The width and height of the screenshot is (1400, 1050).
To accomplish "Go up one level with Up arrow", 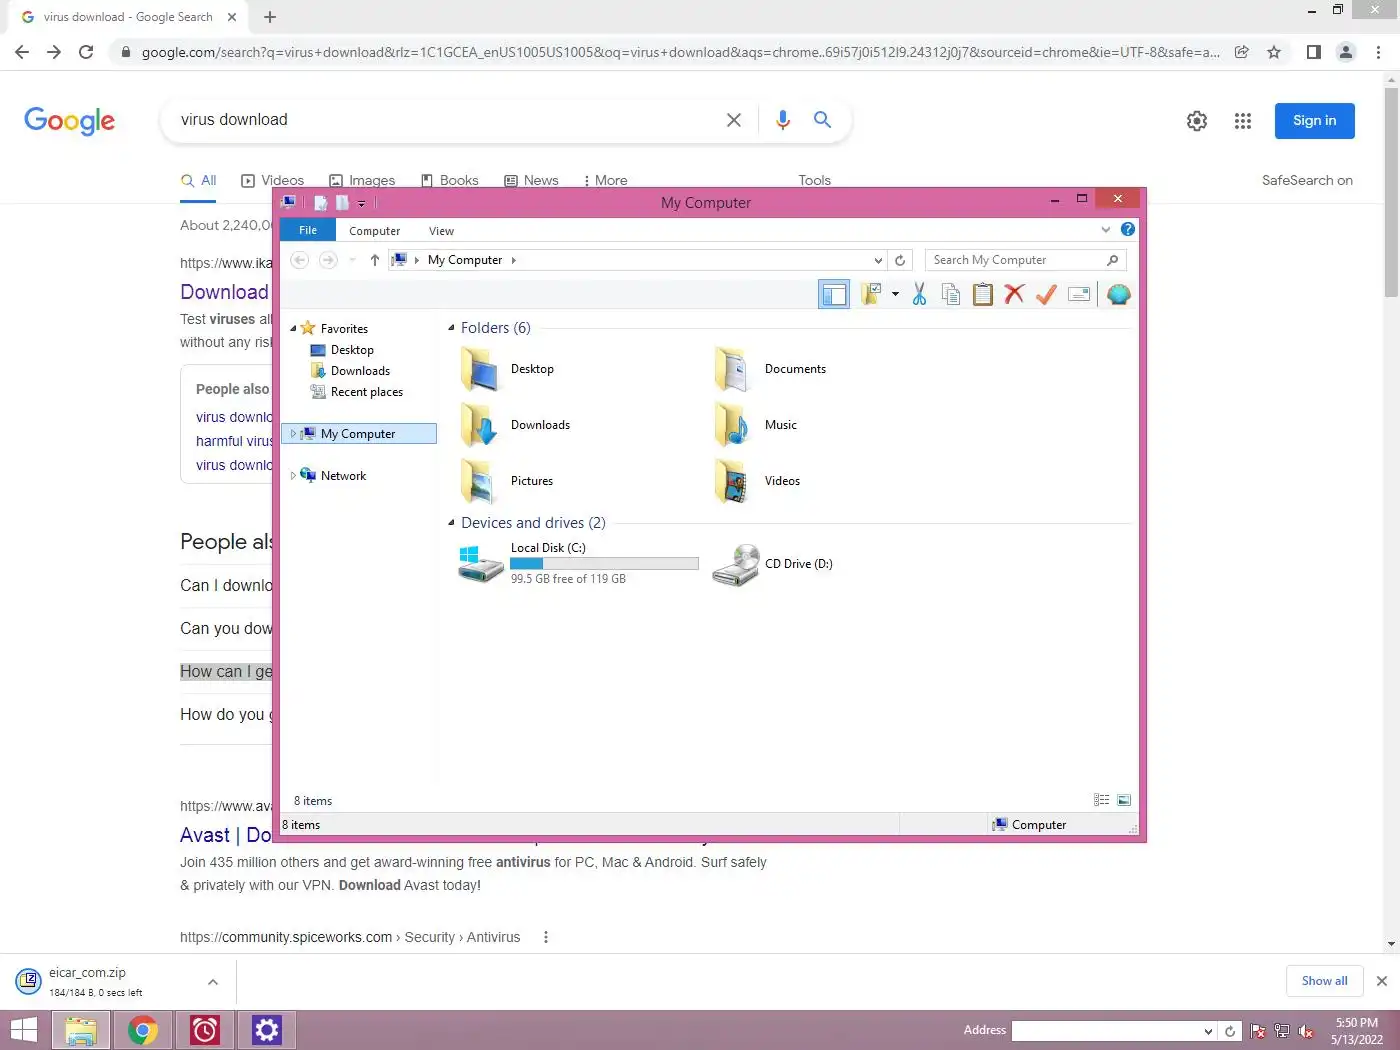I will coord(374,260).
